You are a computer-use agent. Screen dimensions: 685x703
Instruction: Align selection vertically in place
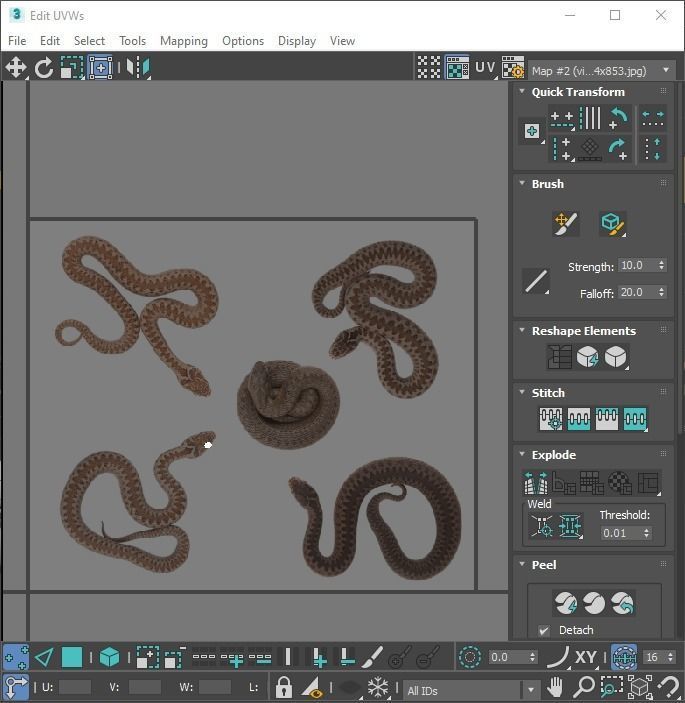(x=562, y=149)
